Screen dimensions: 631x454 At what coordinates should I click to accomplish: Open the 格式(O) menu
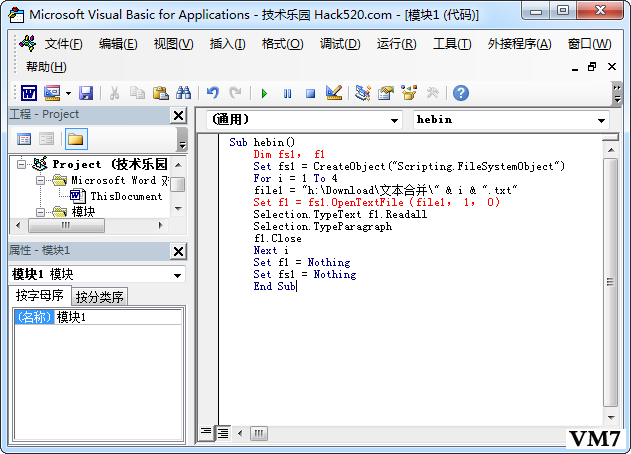(x=283, y=44)
